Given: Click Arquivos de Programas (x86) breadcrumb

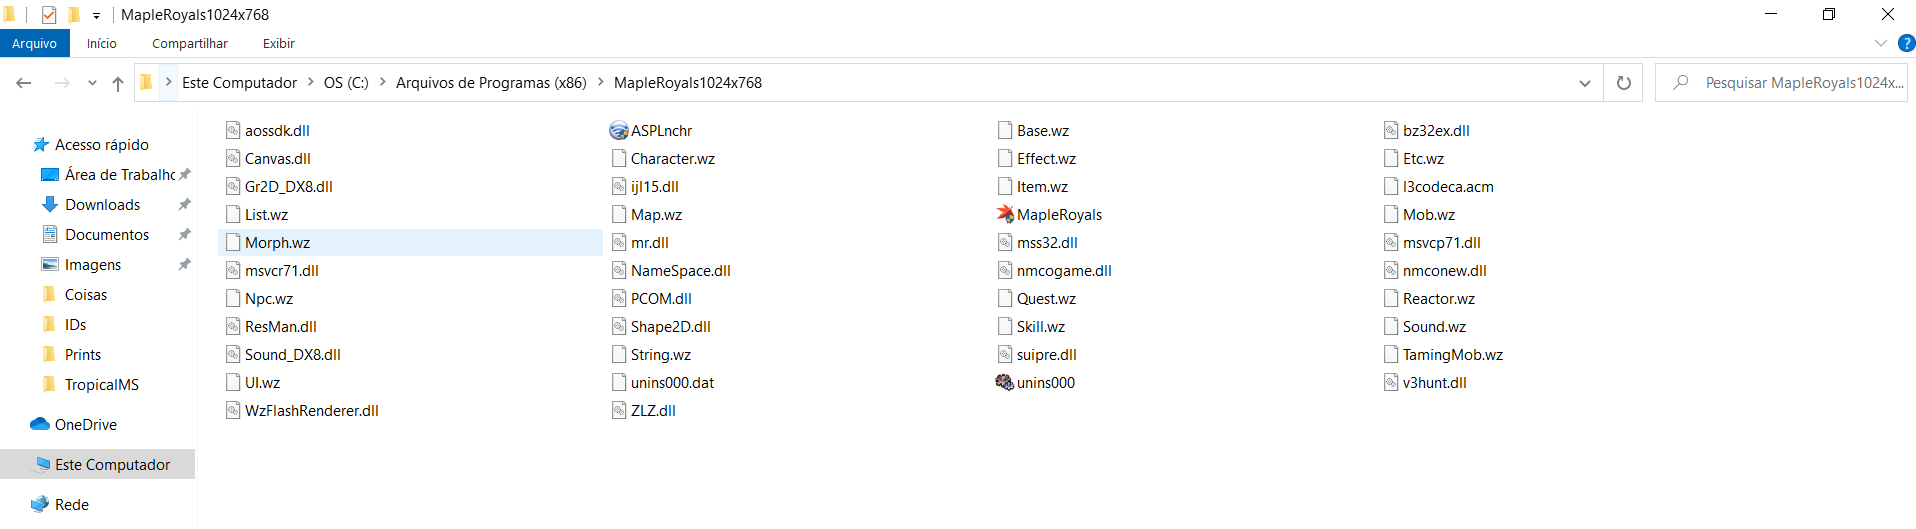Looking at the screenshot, I should coord(490,83).
